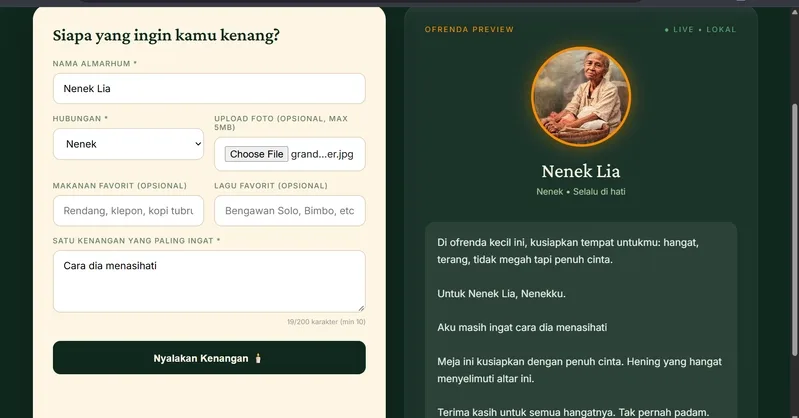The image size is (799, 418).
Task: Click the Untuk Nenek Lia, Nenekku line
Action: click(x=501, y=294)
